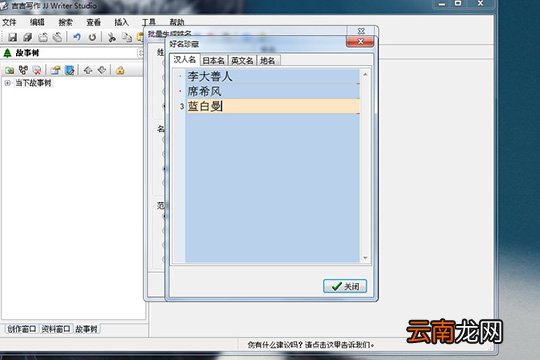Click the add child node branch icon
Screen dimensions: 540x360
(x=23, y=70)
